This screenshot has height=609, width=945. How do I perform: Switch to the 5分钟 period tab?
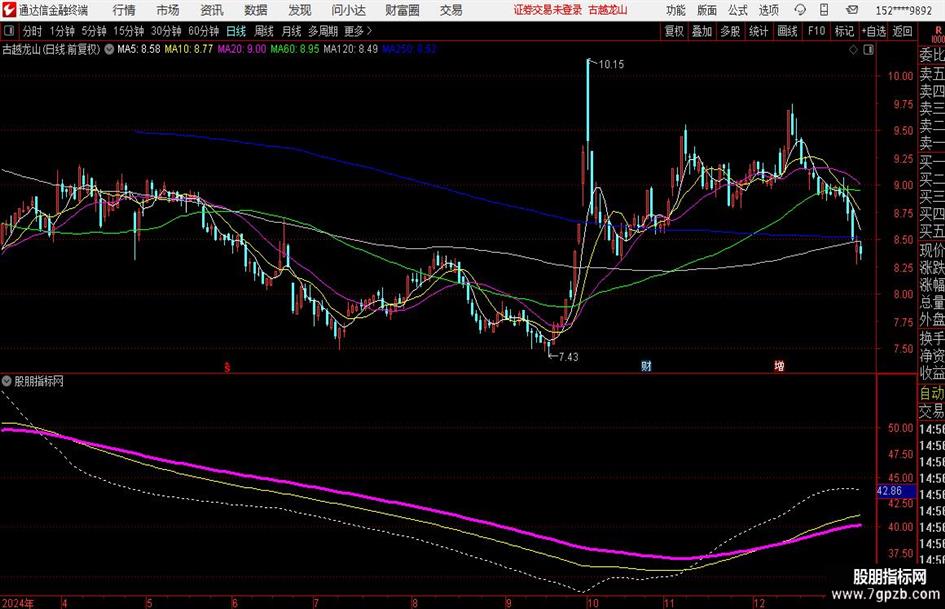point(94,31)
